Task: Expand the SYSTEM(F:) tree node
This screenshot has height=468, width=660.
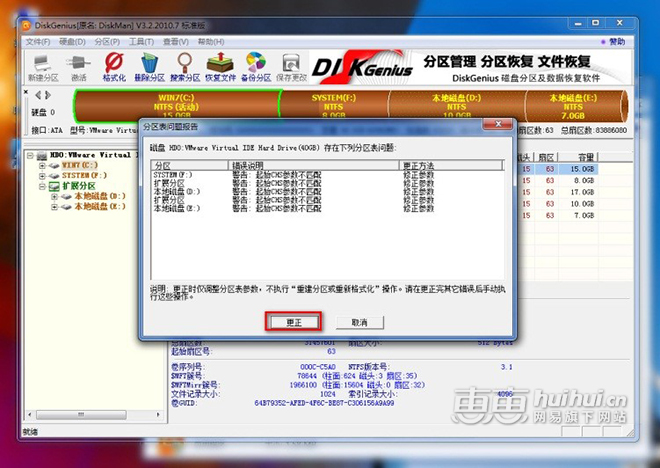Action: (42, 176)
